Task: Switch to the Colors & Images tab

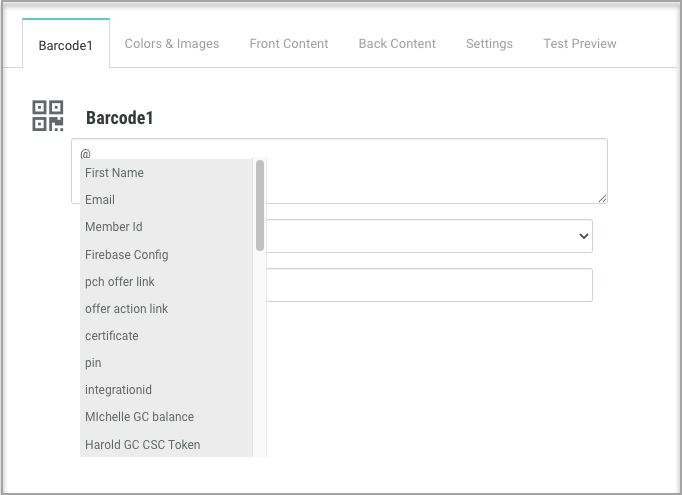Action: pos(171,44)
